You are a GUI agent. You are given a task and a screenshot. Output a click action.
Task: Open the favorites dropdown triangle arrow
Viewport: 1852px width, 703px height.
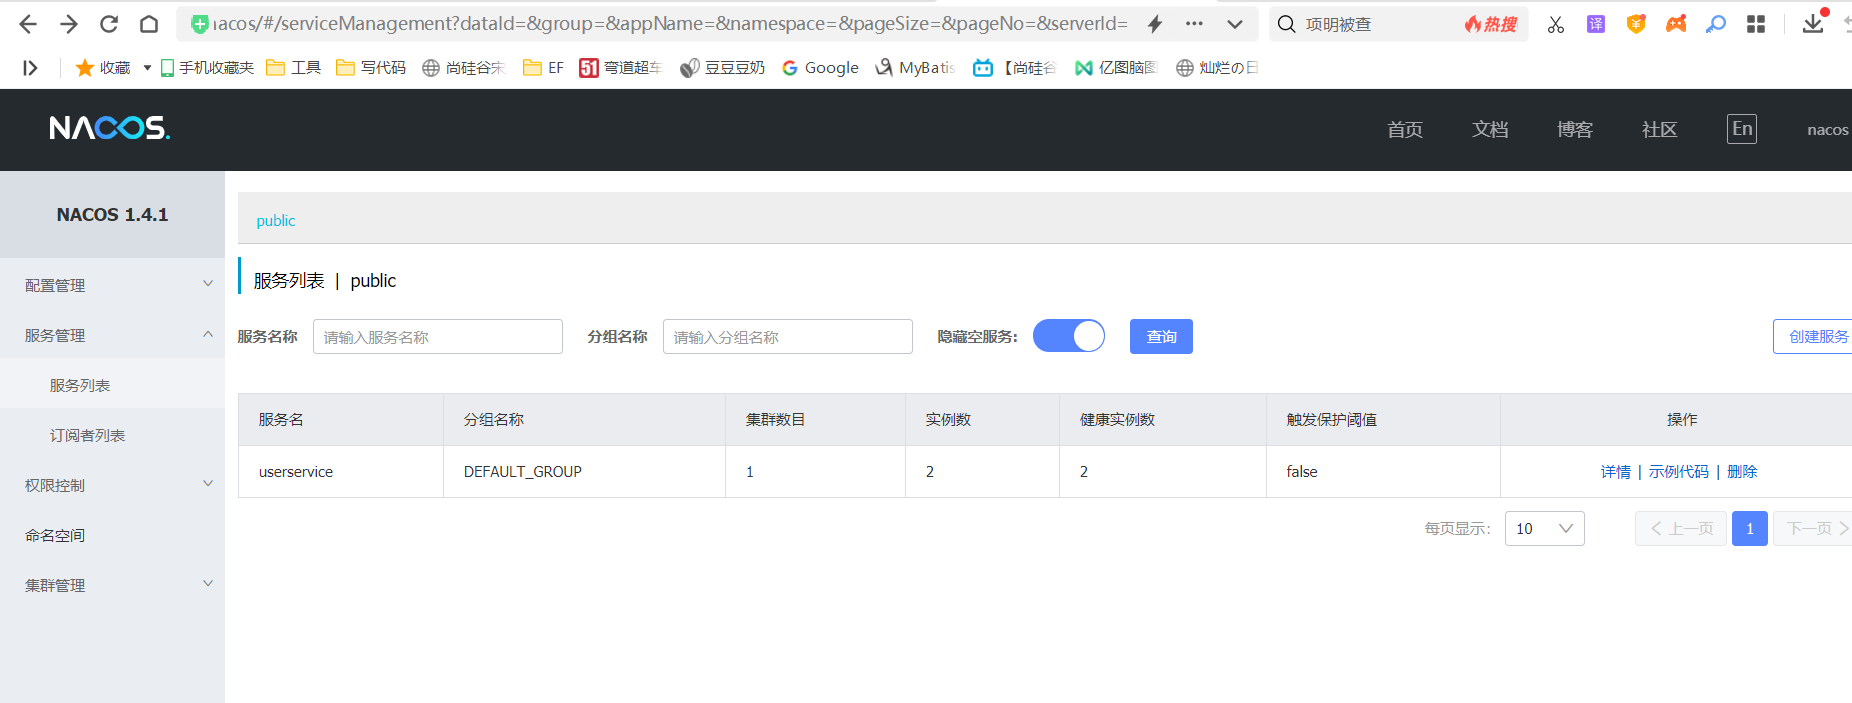pos(147,67)
